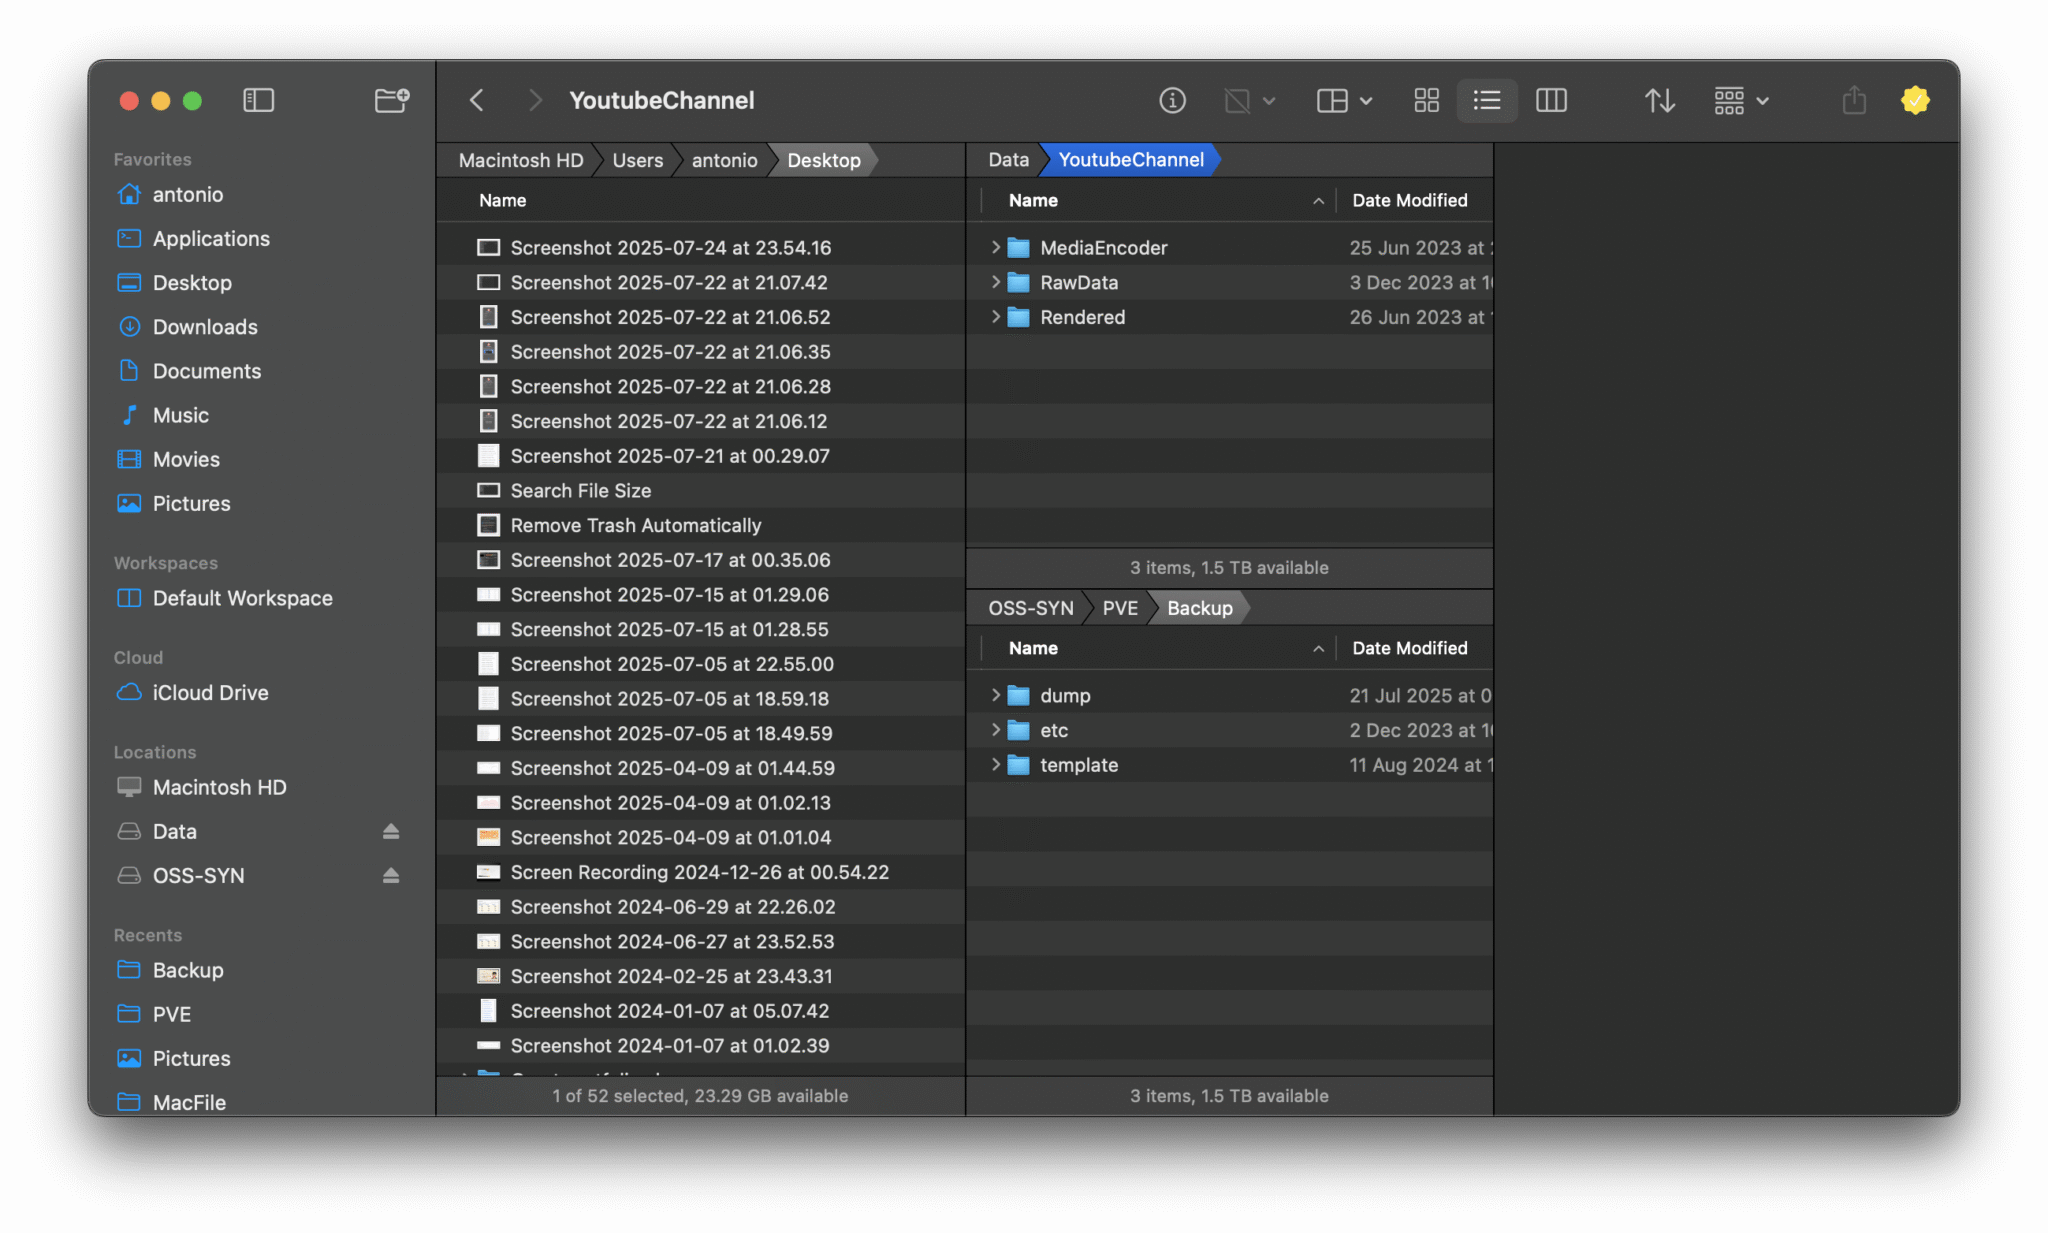Click the forward navigation arrow
The image size is (2048, 1233).
pyautogui.click(x=535, y=100)
